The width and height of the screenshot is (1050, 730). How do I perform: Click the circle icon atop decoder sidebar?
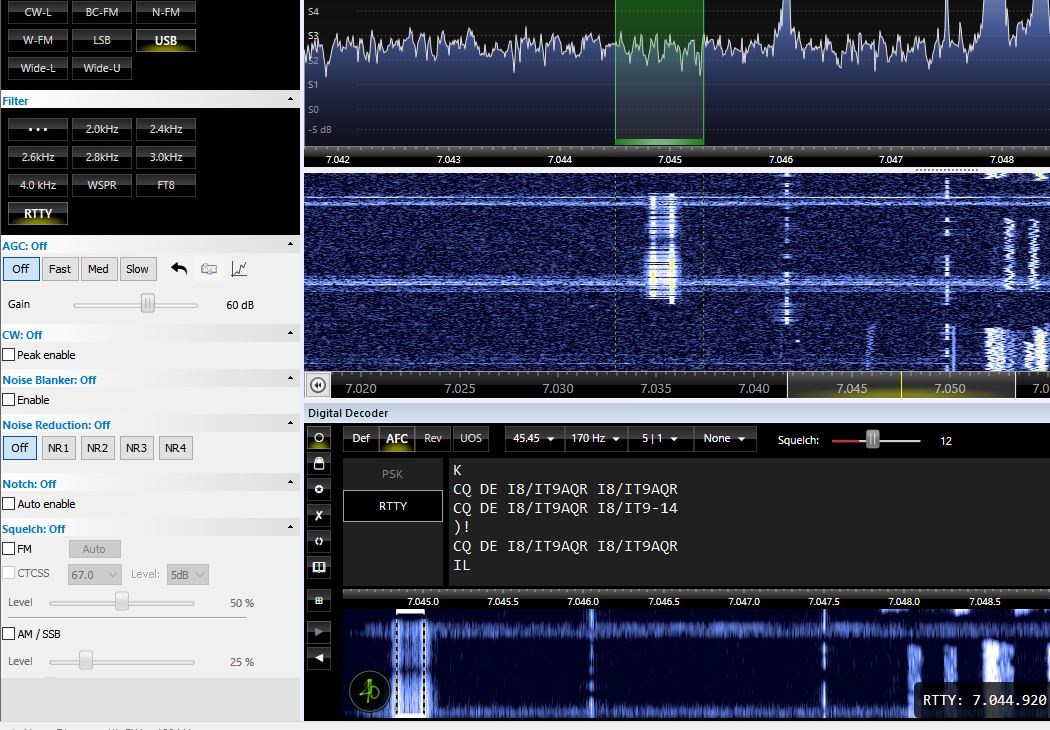pyautogui.click(x=320, y=438)
